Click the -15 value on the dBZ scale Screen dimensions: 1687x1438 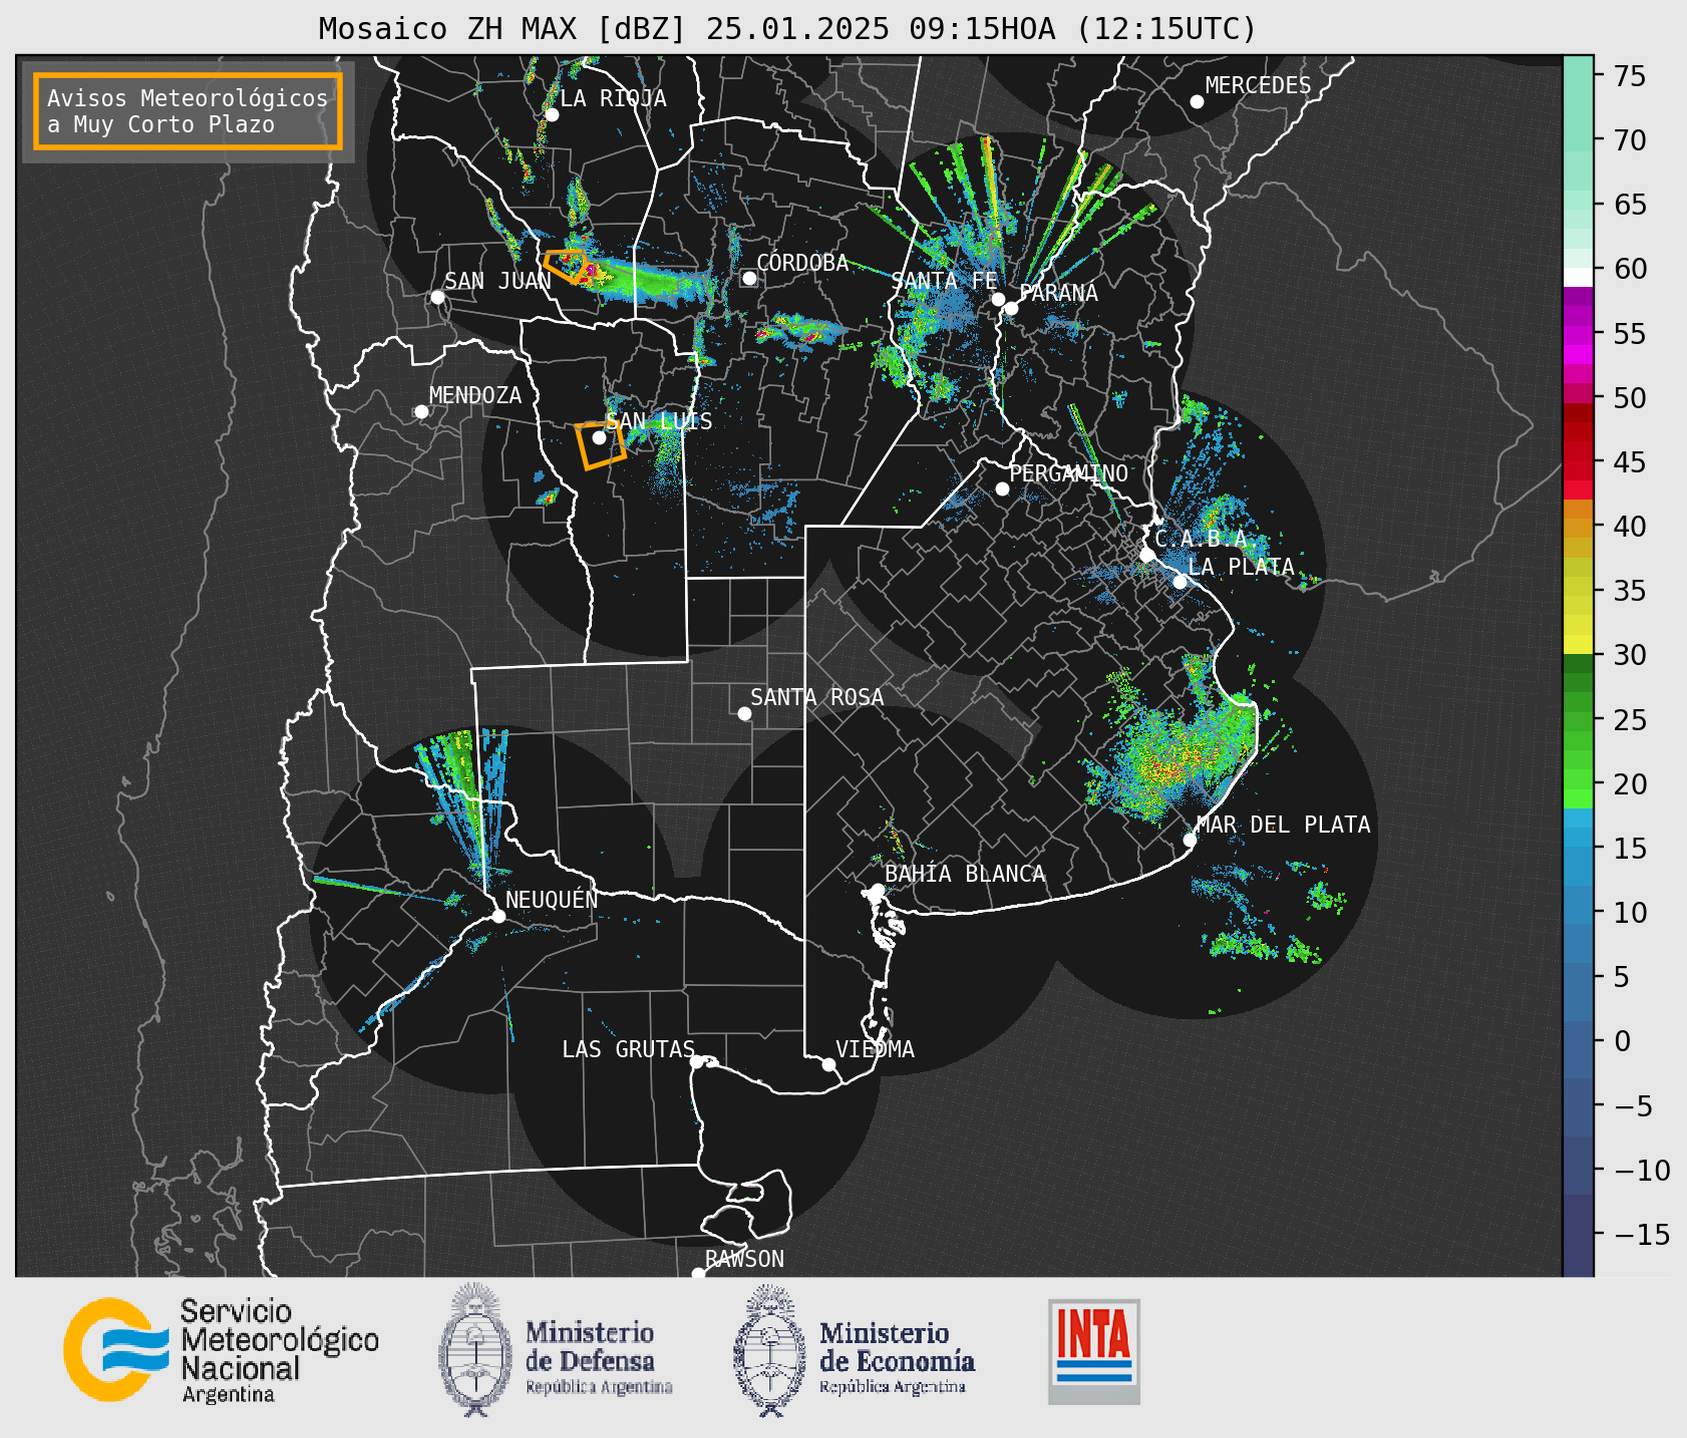(x=1641, y=1234)
